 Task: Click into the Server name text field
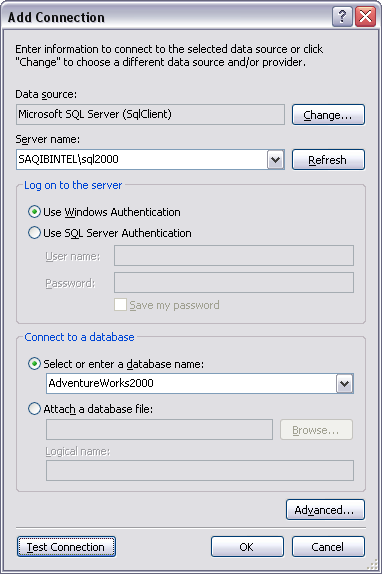(x=142, y=160)
